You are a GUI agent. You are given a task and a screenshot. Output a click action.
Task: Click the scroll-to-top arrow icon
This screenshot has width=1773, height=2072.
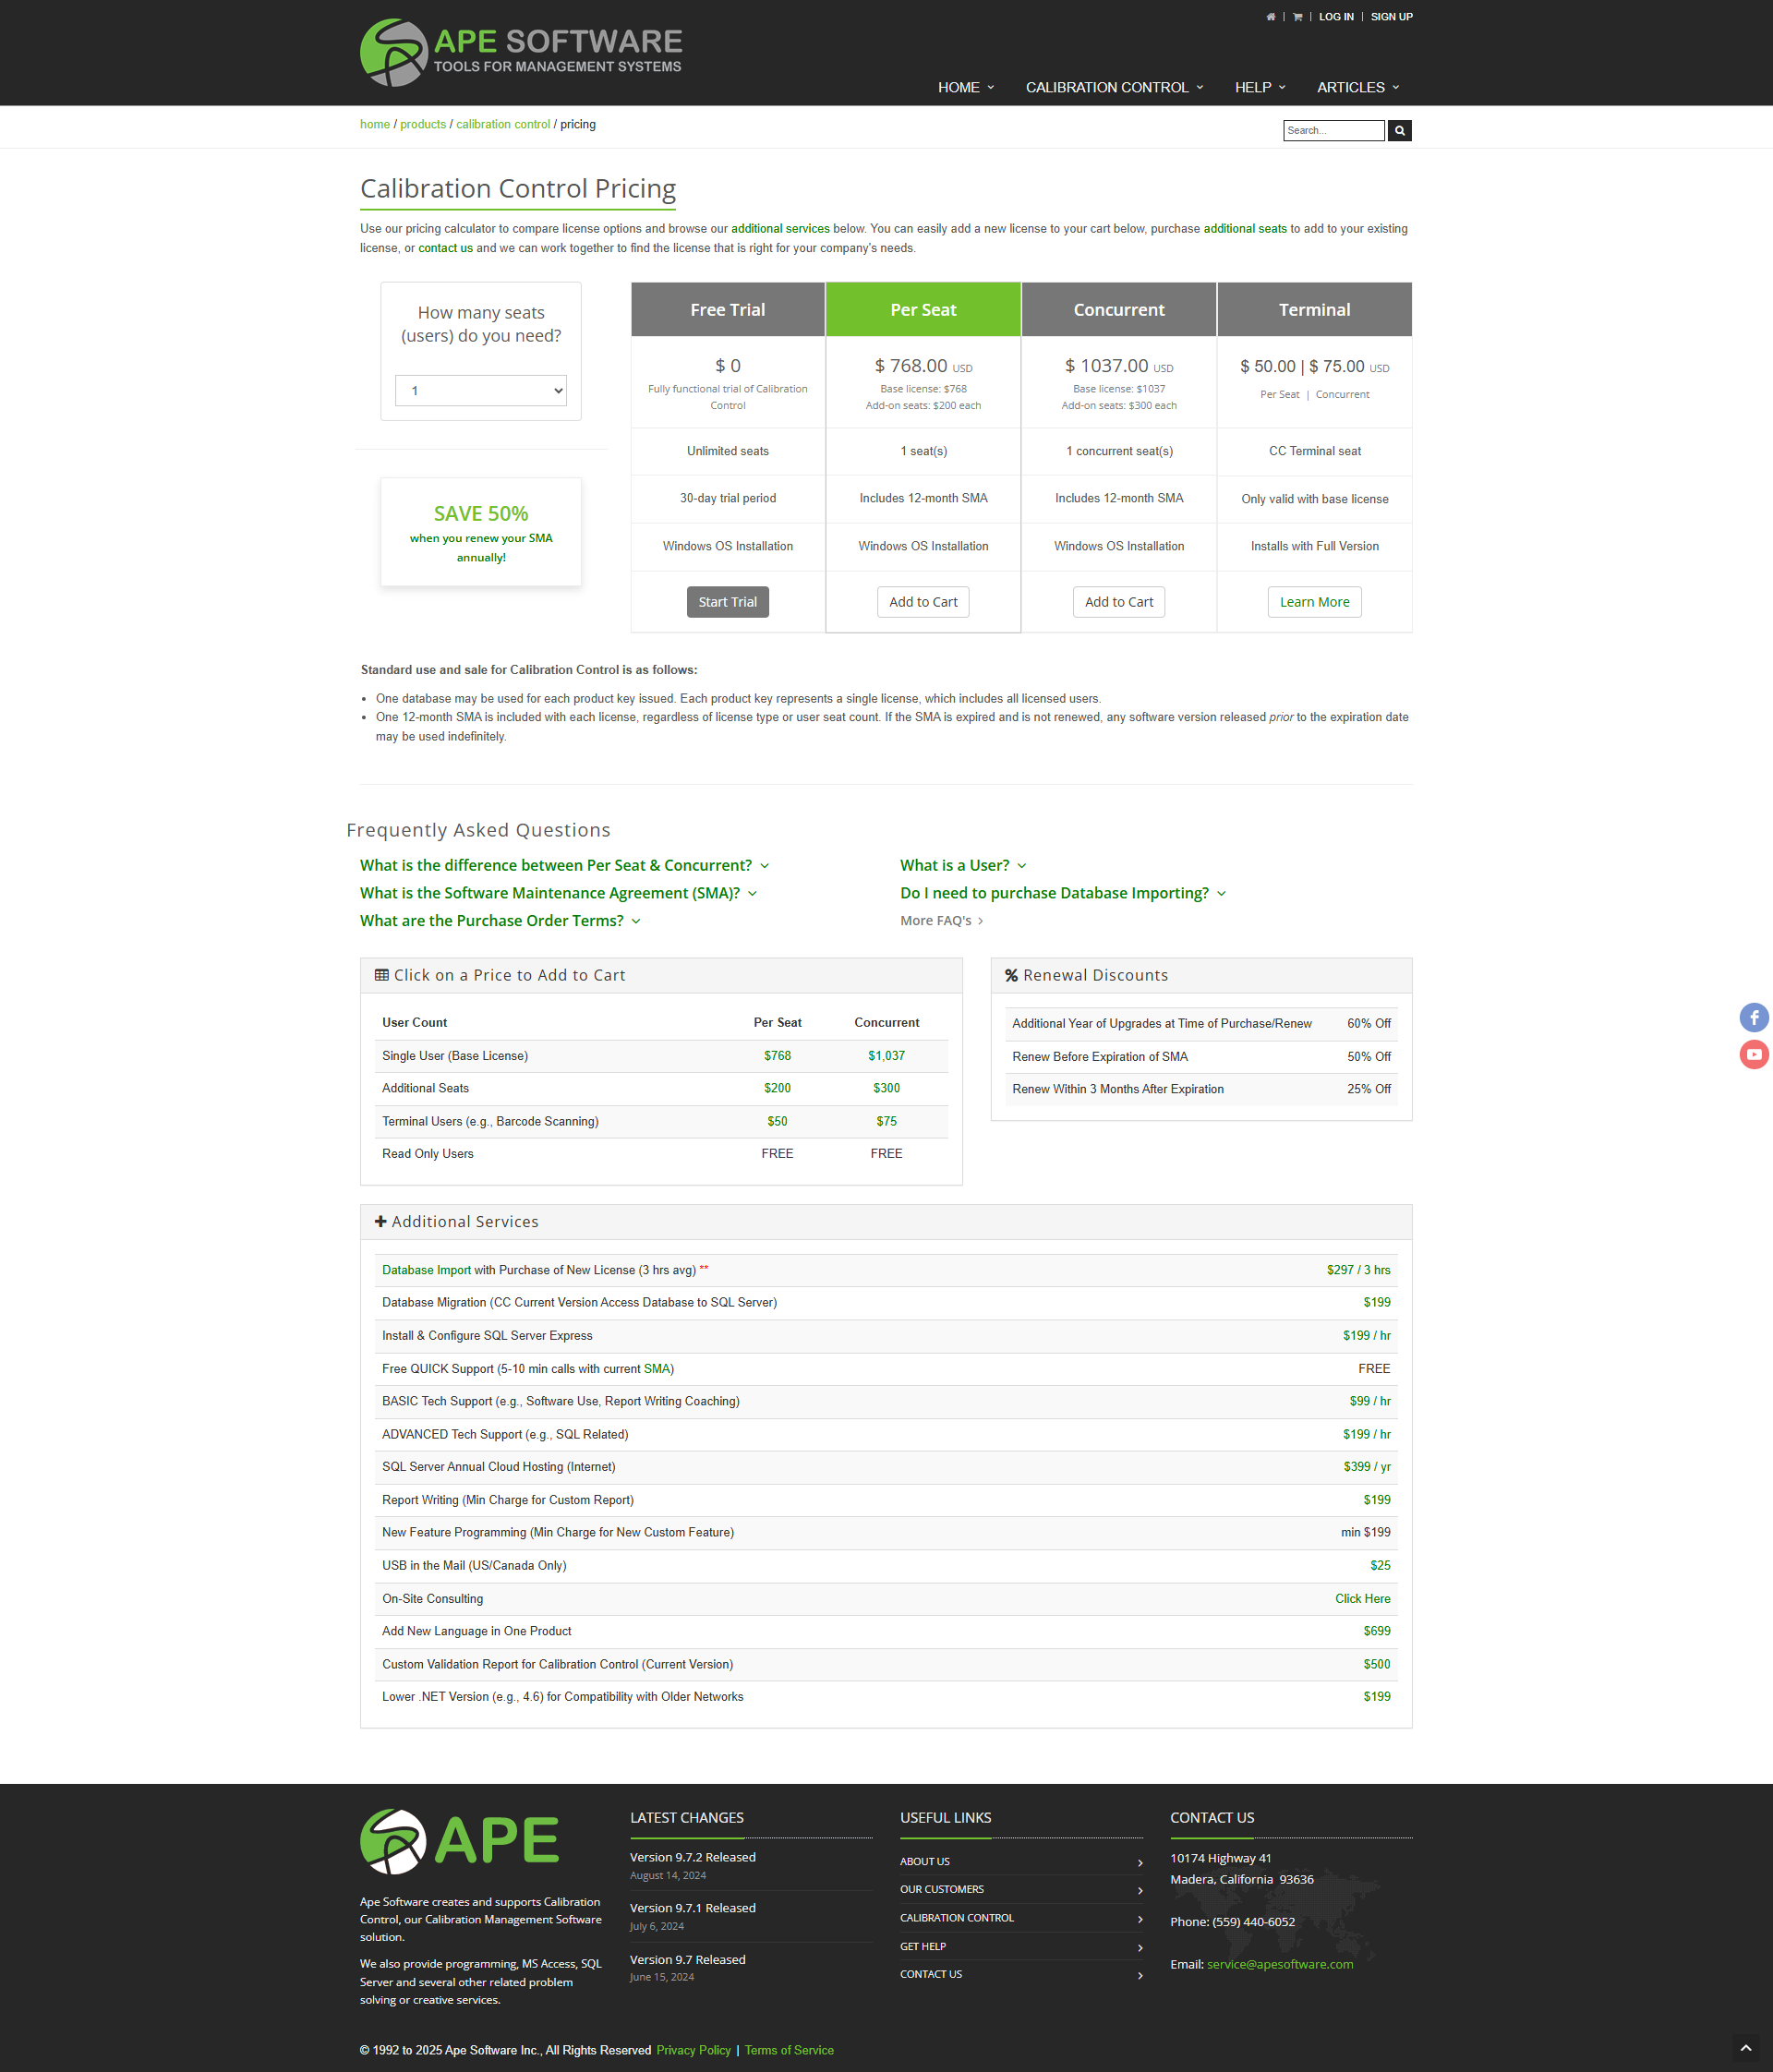click(x=1745, y=2048)
